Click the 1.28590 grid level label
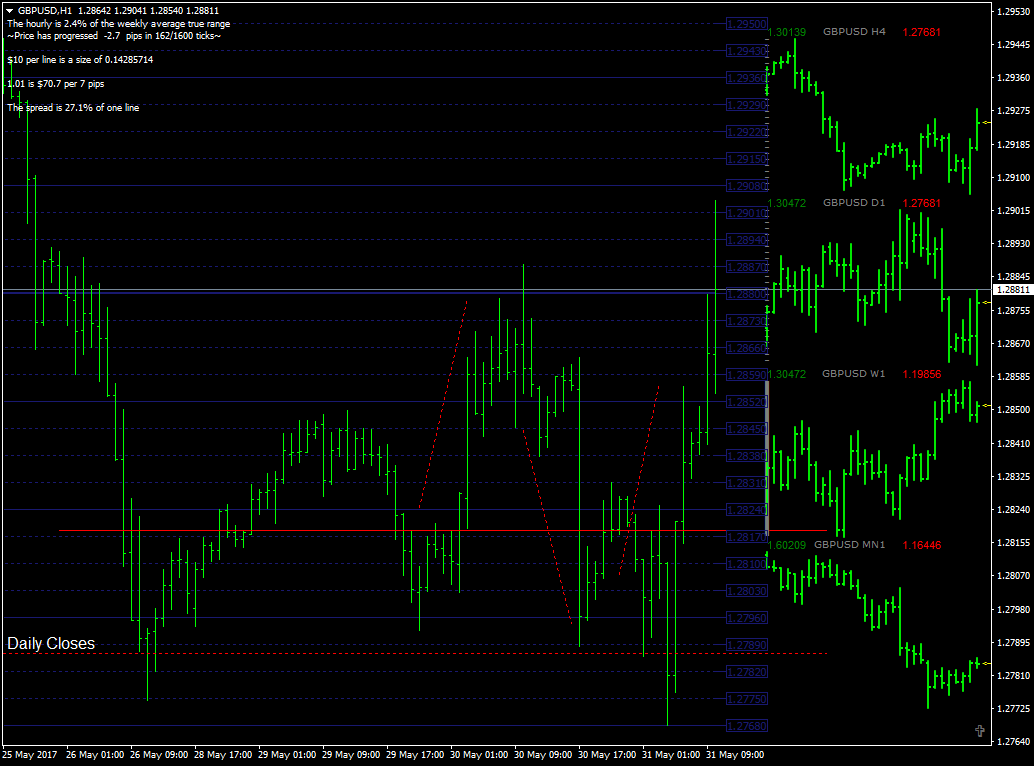 point(746,375)
